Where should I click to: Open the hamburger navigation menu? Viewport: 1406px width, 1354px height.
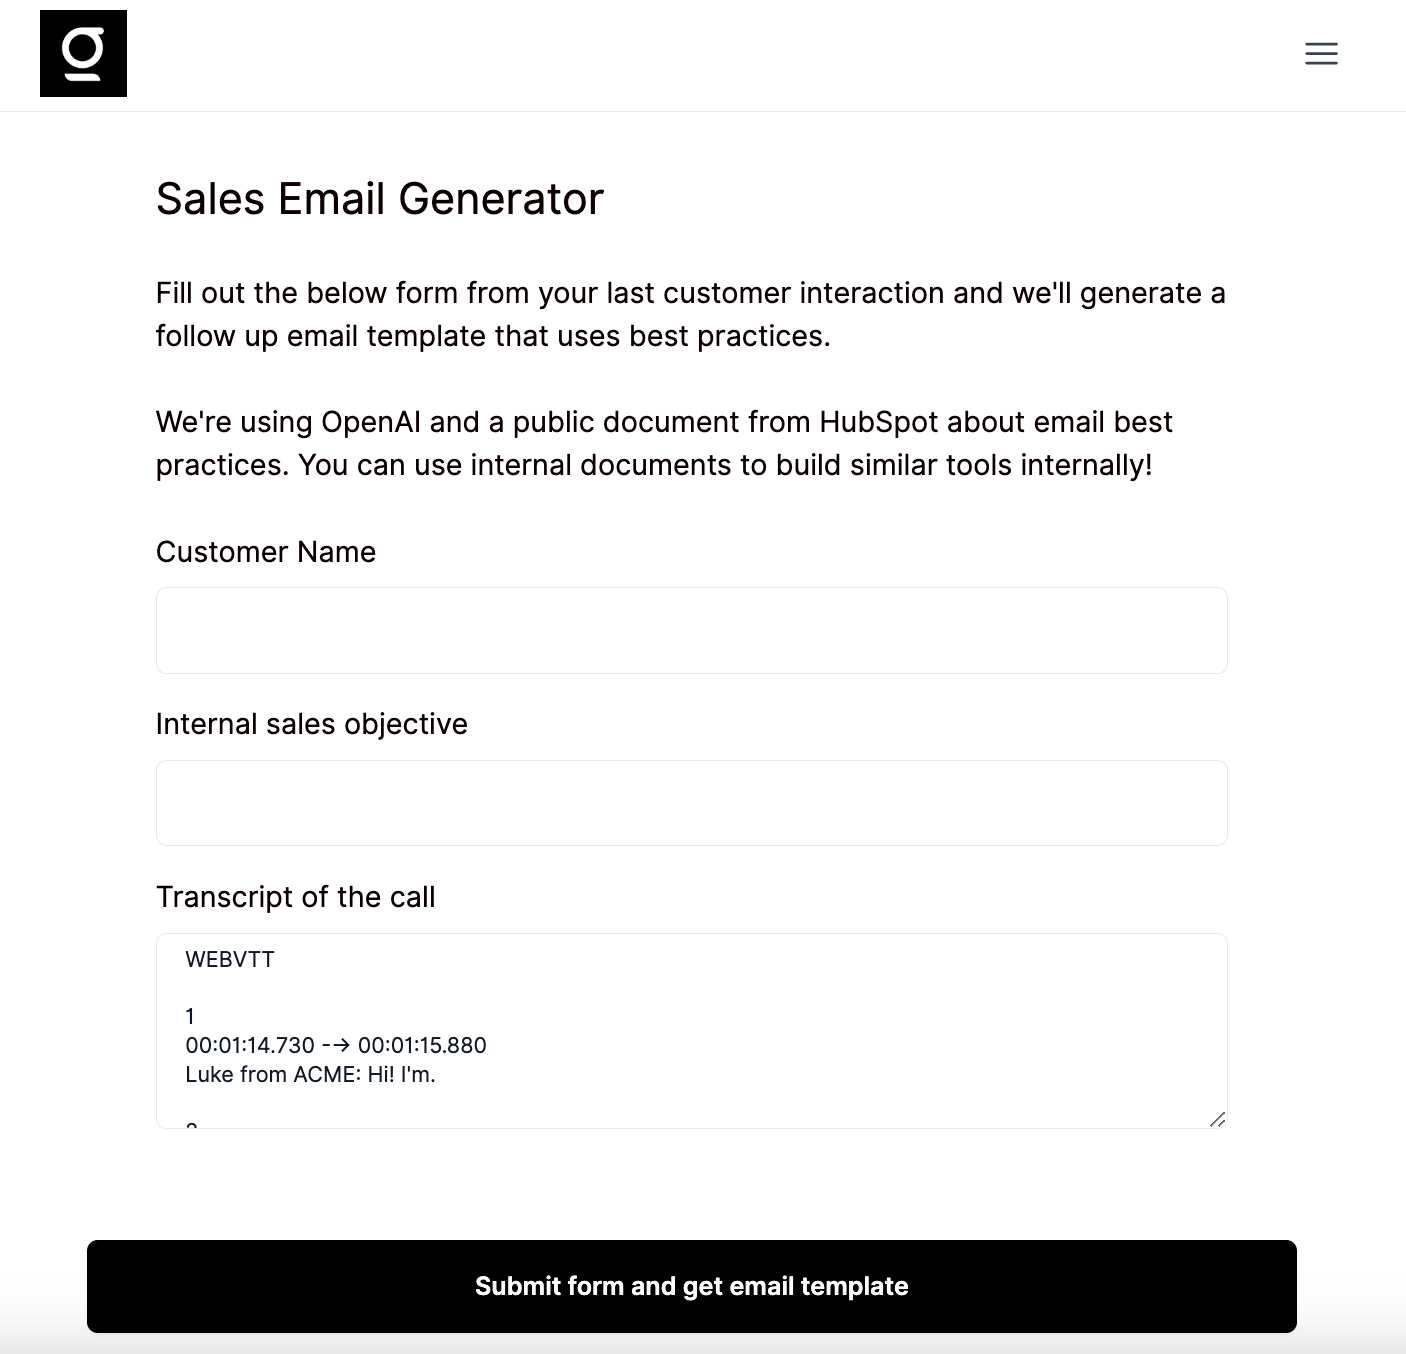tap(1321, 54)
